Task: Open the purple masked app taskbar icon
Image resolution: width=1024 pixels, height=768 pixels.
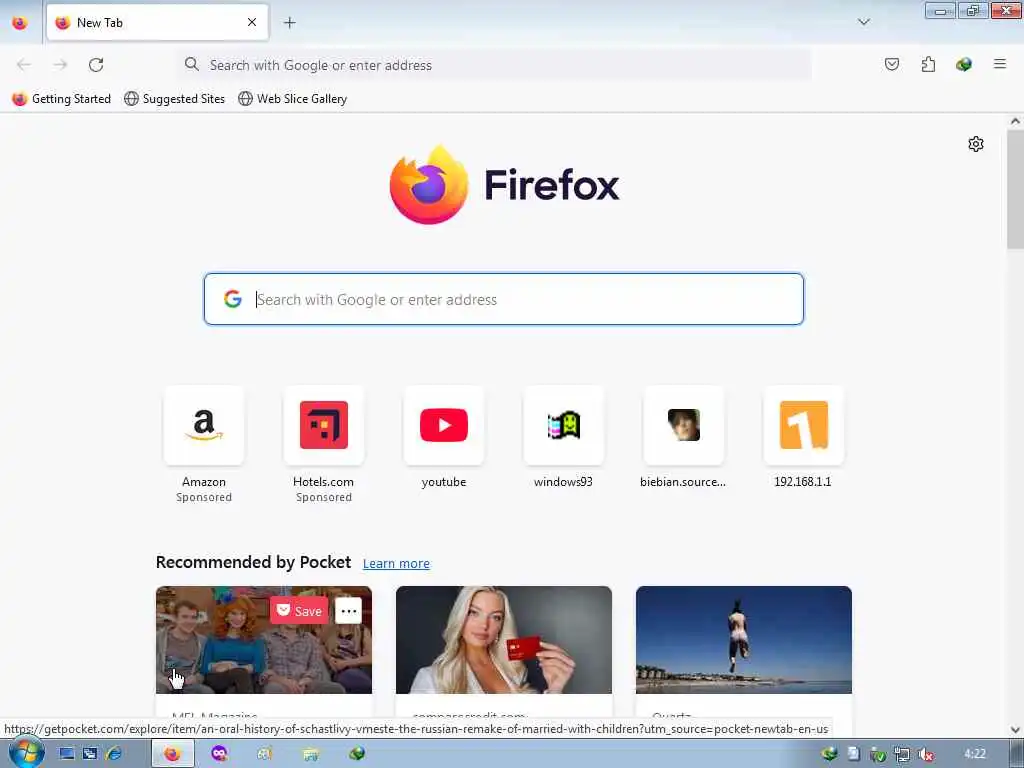Action: click(x=219, y=754)
